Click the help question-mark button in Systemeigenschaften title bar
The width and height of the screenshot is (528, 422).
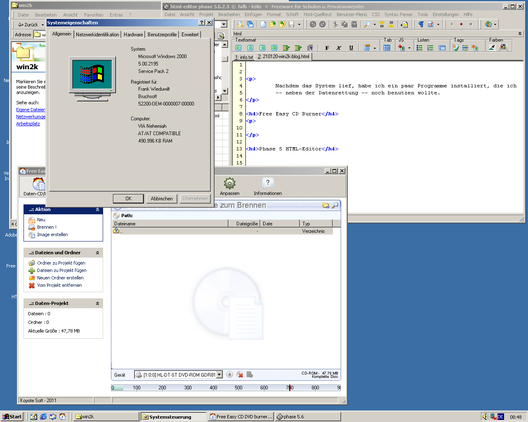tap(201, 23)
